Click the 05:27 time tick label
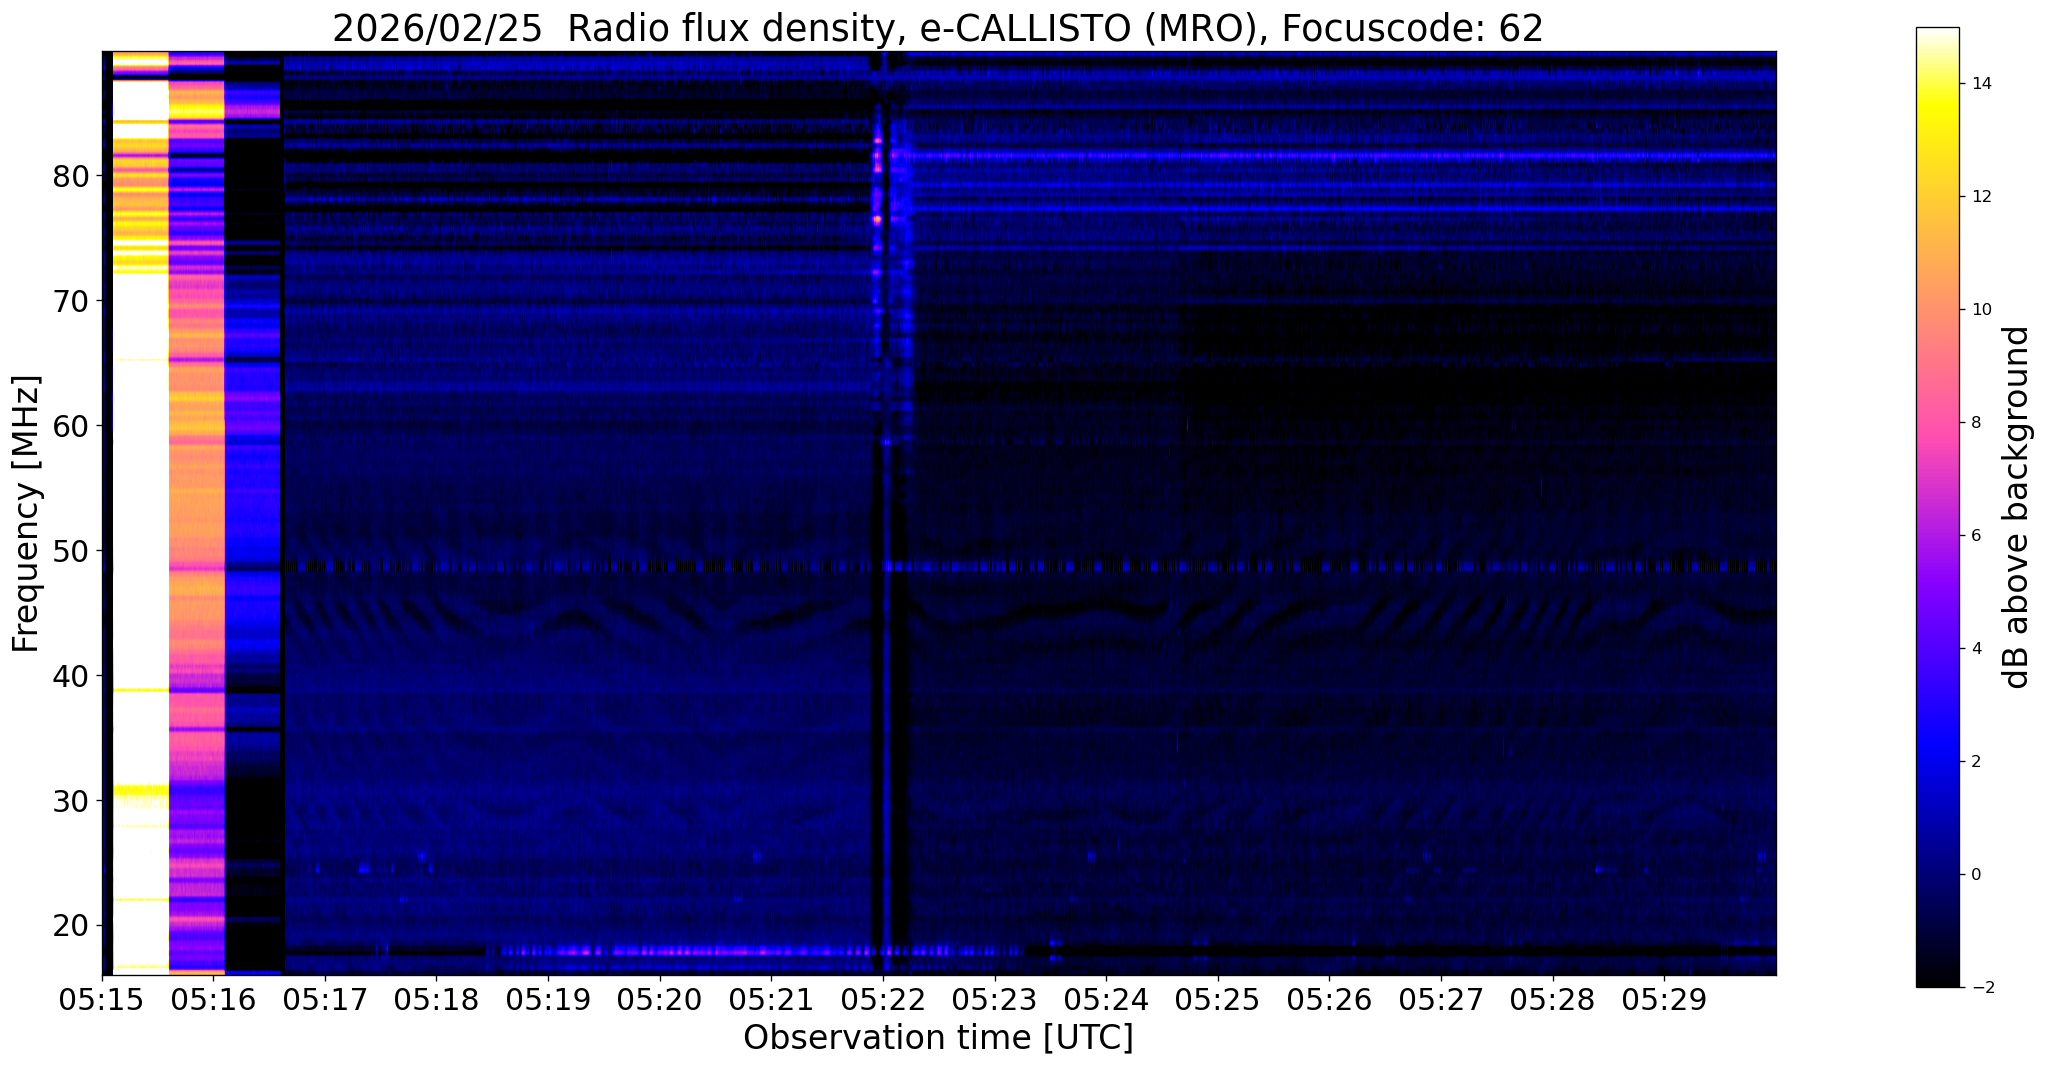The image size is (2047, 1067). [1441, 999]
